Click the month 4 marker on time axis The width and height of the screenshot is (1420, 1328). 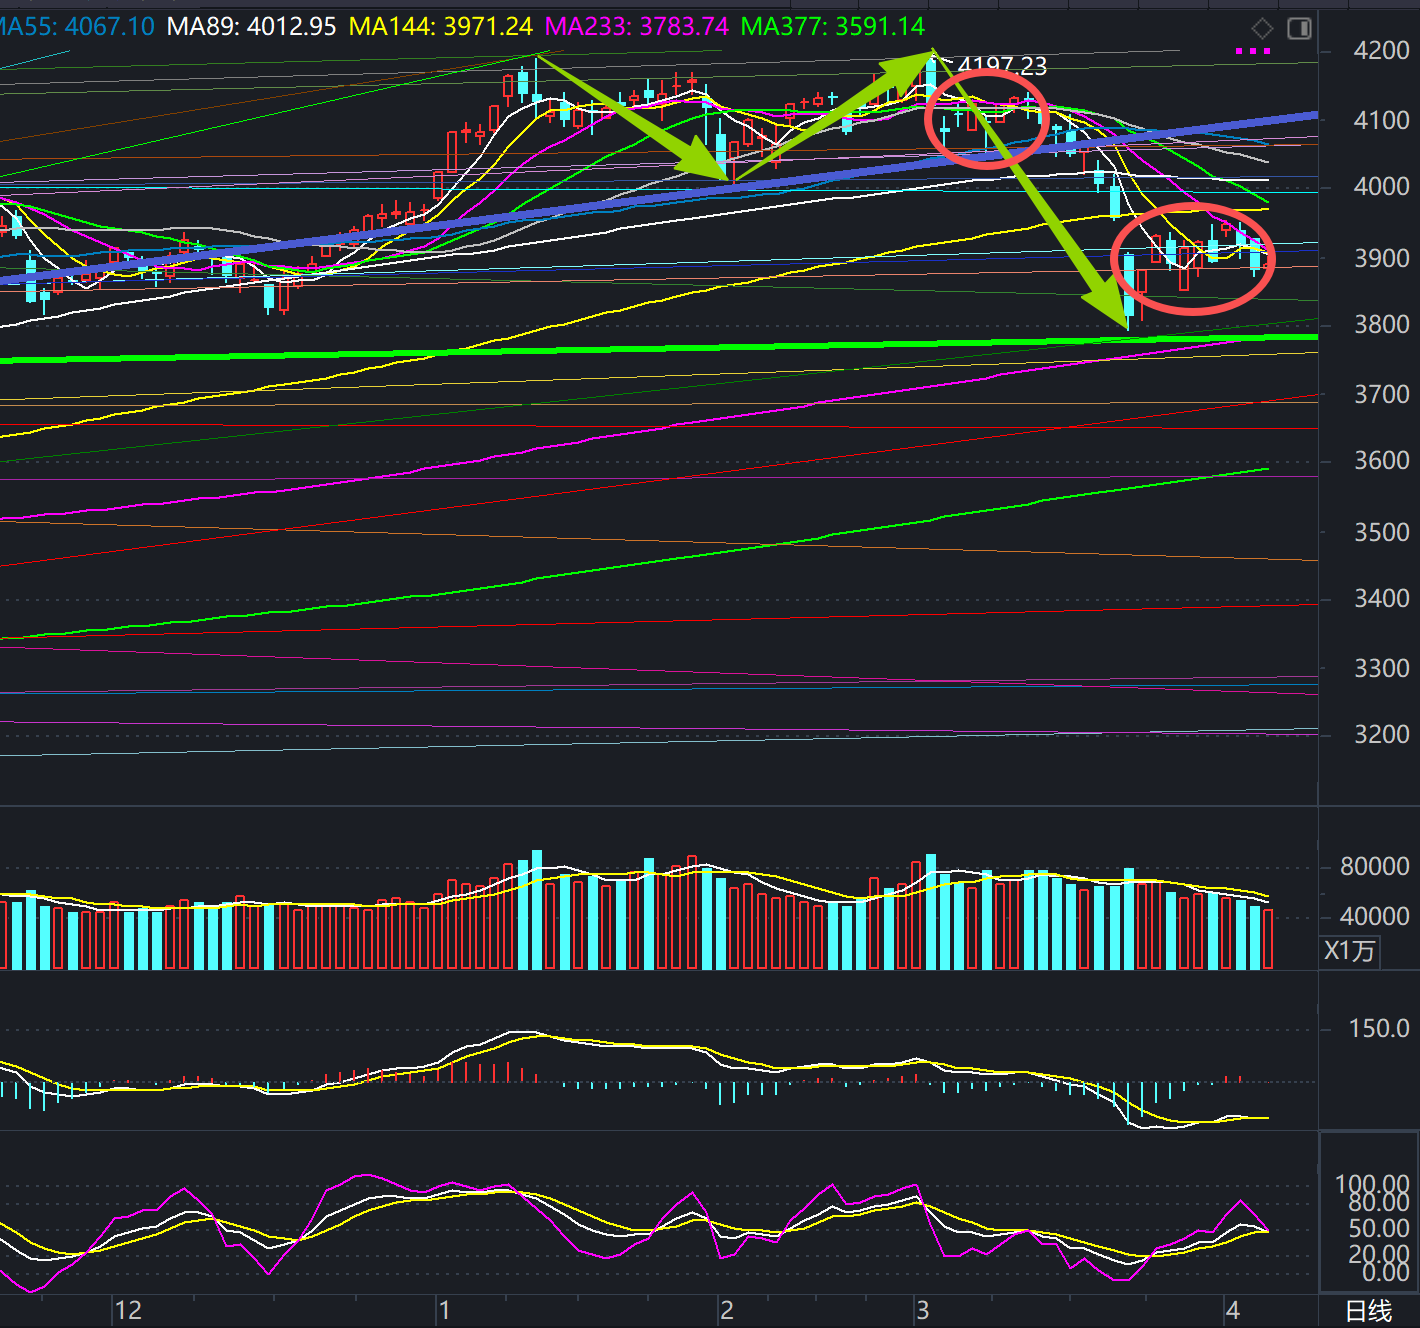(x=1232, y=1310)
